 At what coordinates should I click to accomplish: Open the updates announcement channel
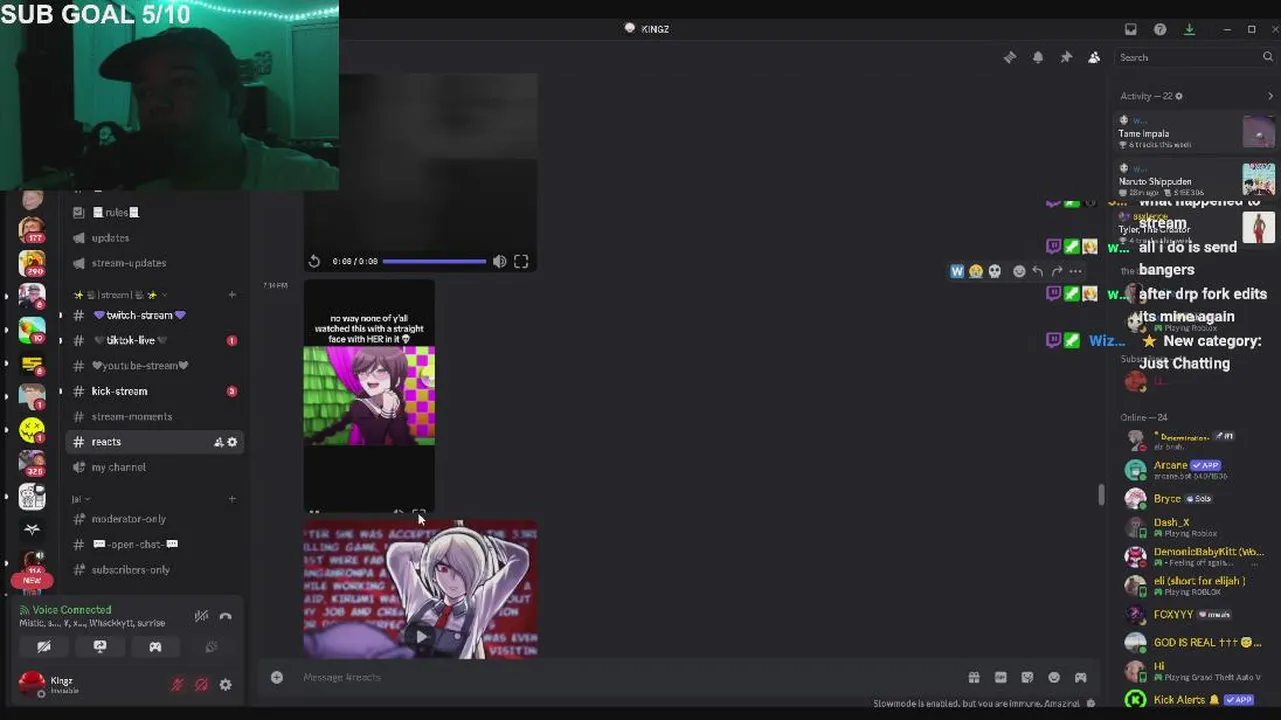click(110, 238)
